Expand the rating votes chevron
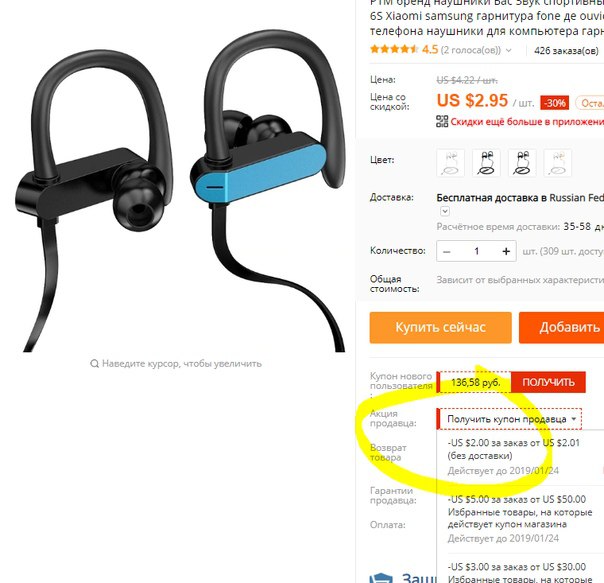 click(508, 50)
